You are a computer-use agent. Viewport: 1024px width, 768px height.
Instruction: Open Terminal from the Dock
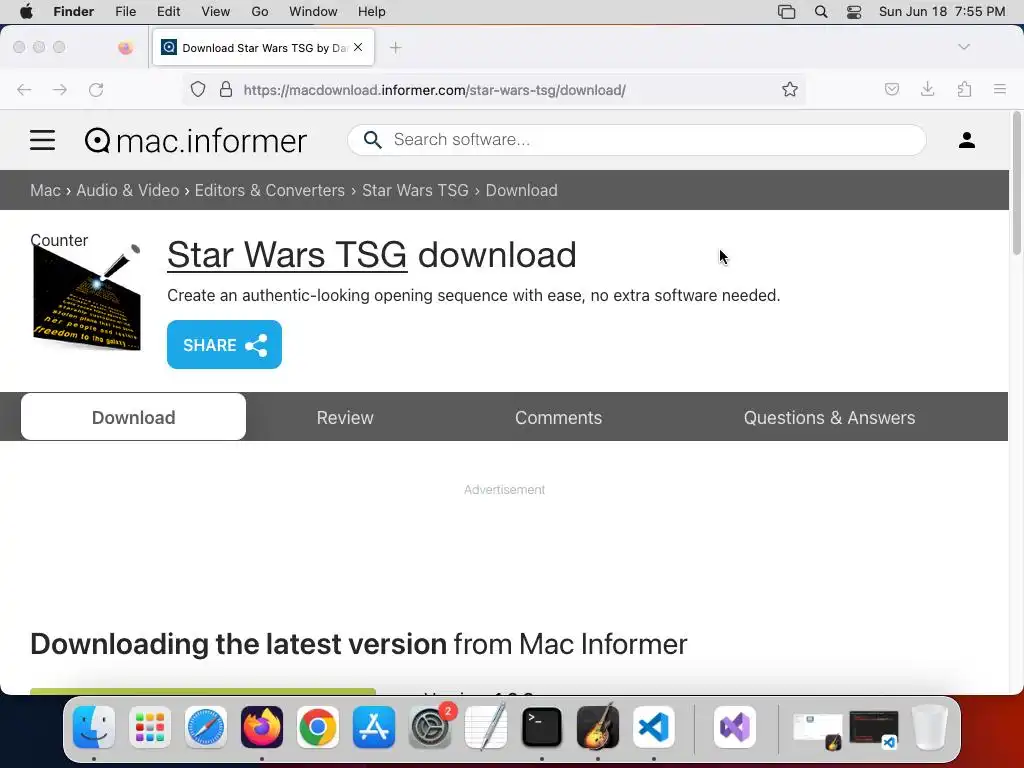pyautogui.click(x=542, y=727)
